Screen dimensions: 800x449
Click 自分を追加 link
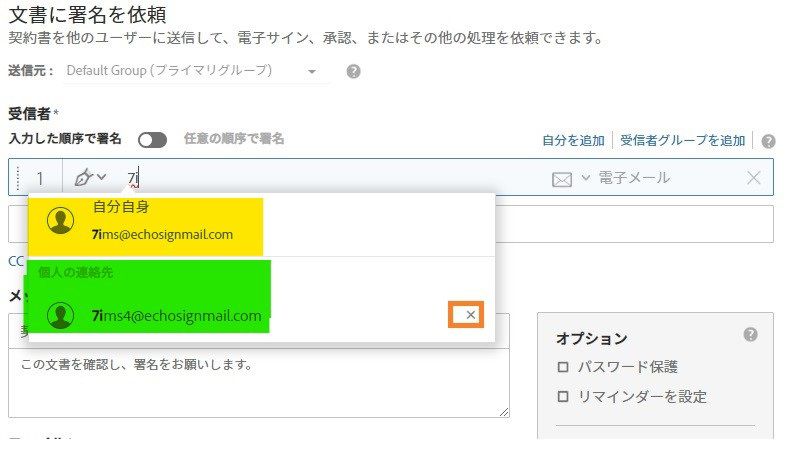pos(573,141)
